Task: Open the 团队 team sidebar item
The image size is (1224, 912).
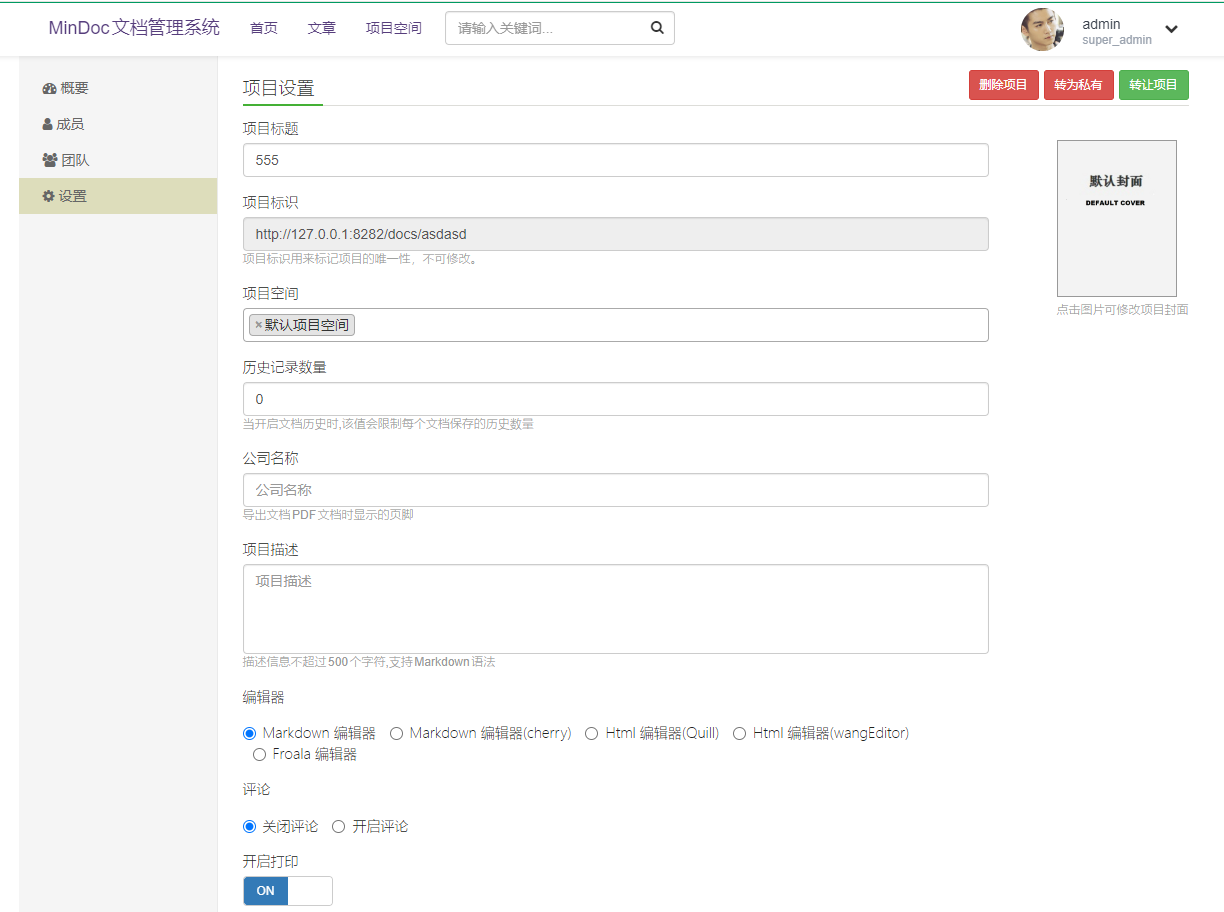Action: (x=66, y=160)
